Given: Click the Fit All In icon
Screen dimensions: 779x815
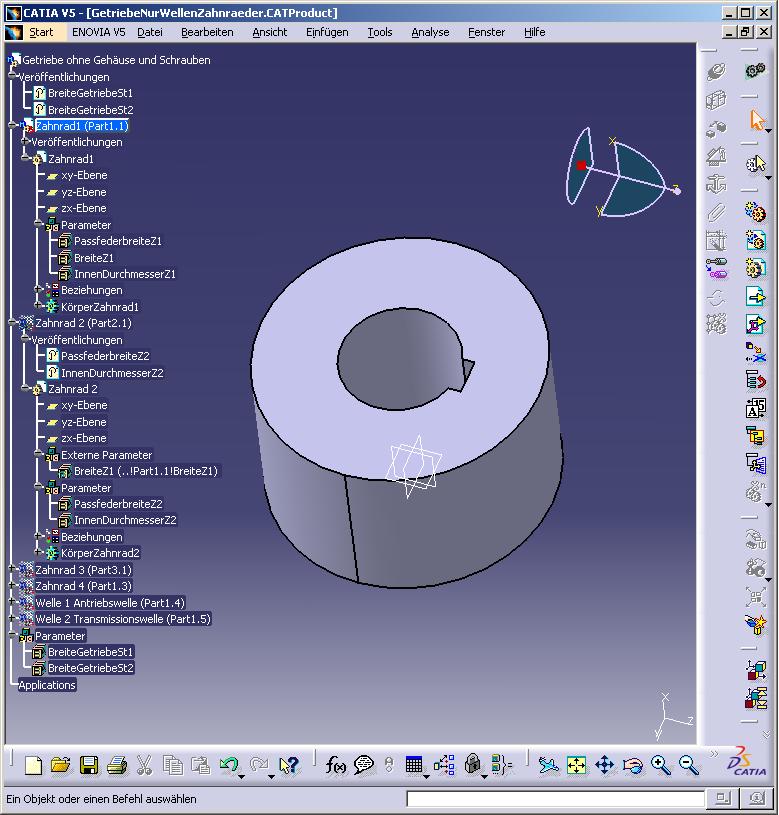Looking at the screenshot, I should [x=577, y=765].
